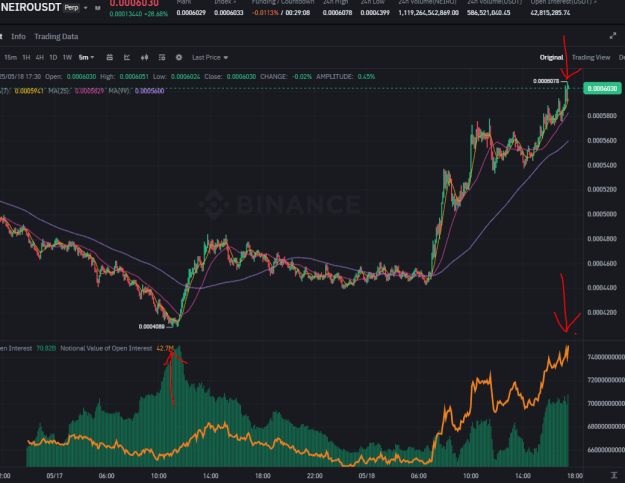Expand chart to fullscreen

point(613,36)
